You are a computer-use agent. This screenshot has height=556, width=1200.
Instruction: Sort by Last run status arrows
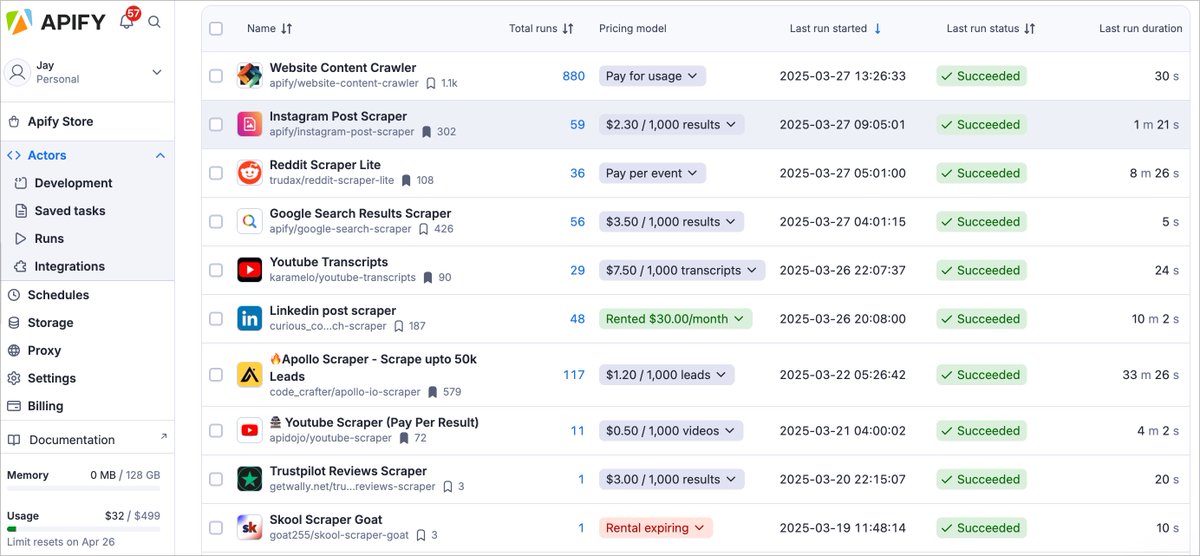pyautogui.click(x=1029, y=29)
